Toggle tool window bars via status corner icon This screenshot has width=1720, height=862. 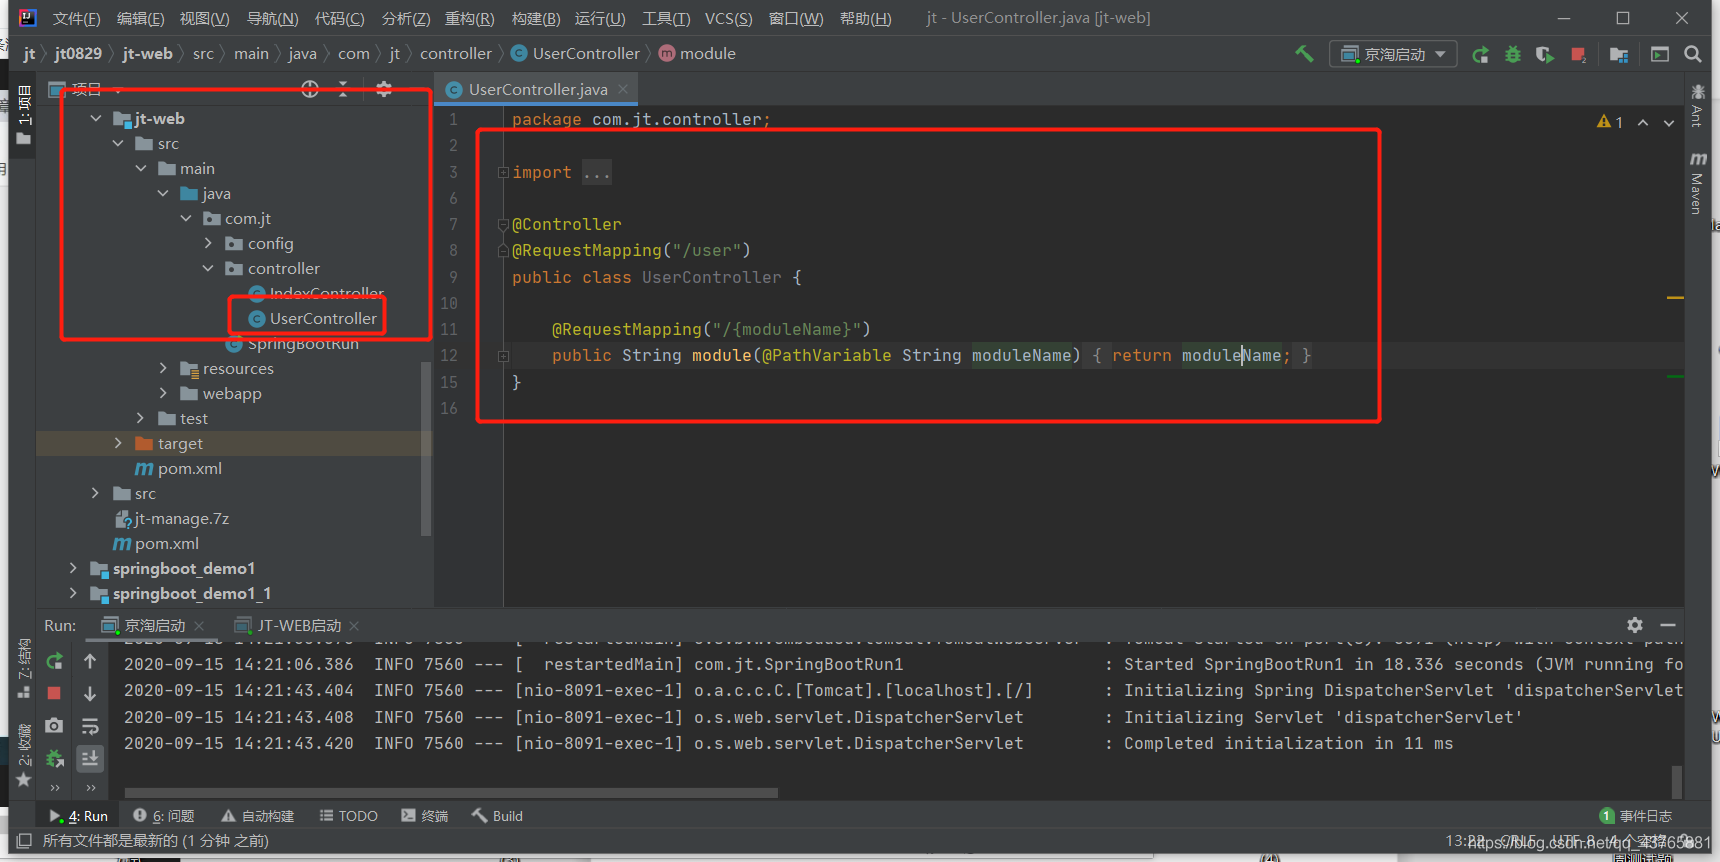pyautogui.click(x=24, y=840)
